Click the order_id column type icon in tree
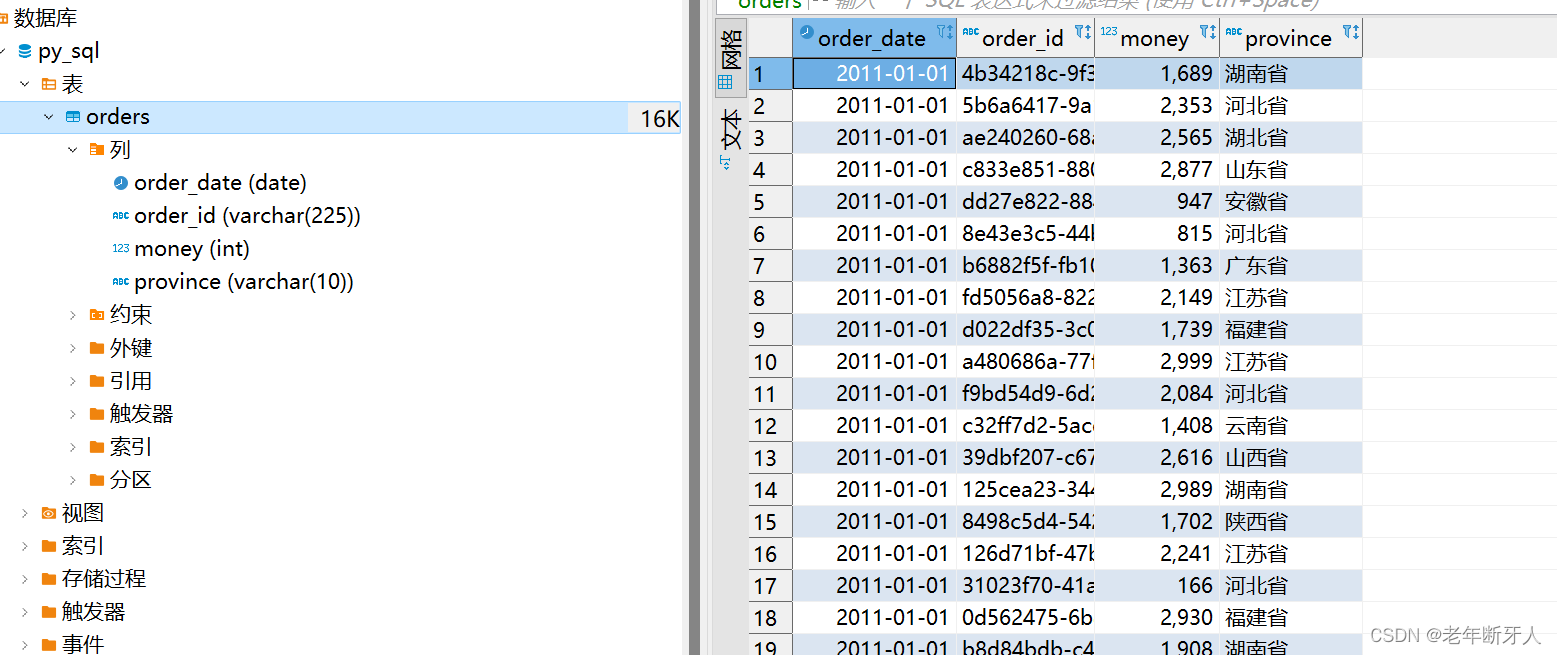 click(x=120, y=216)
